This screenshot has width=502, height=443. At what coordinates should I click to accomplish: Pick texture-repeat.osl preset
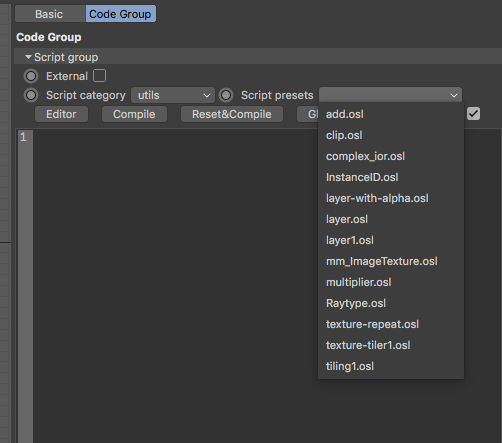391,324
